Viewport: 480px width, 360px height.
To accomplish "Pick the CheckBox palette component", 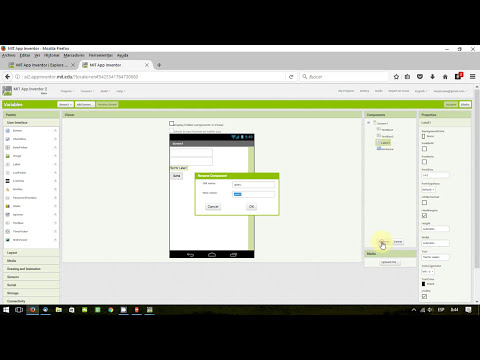I will [19, 139].
